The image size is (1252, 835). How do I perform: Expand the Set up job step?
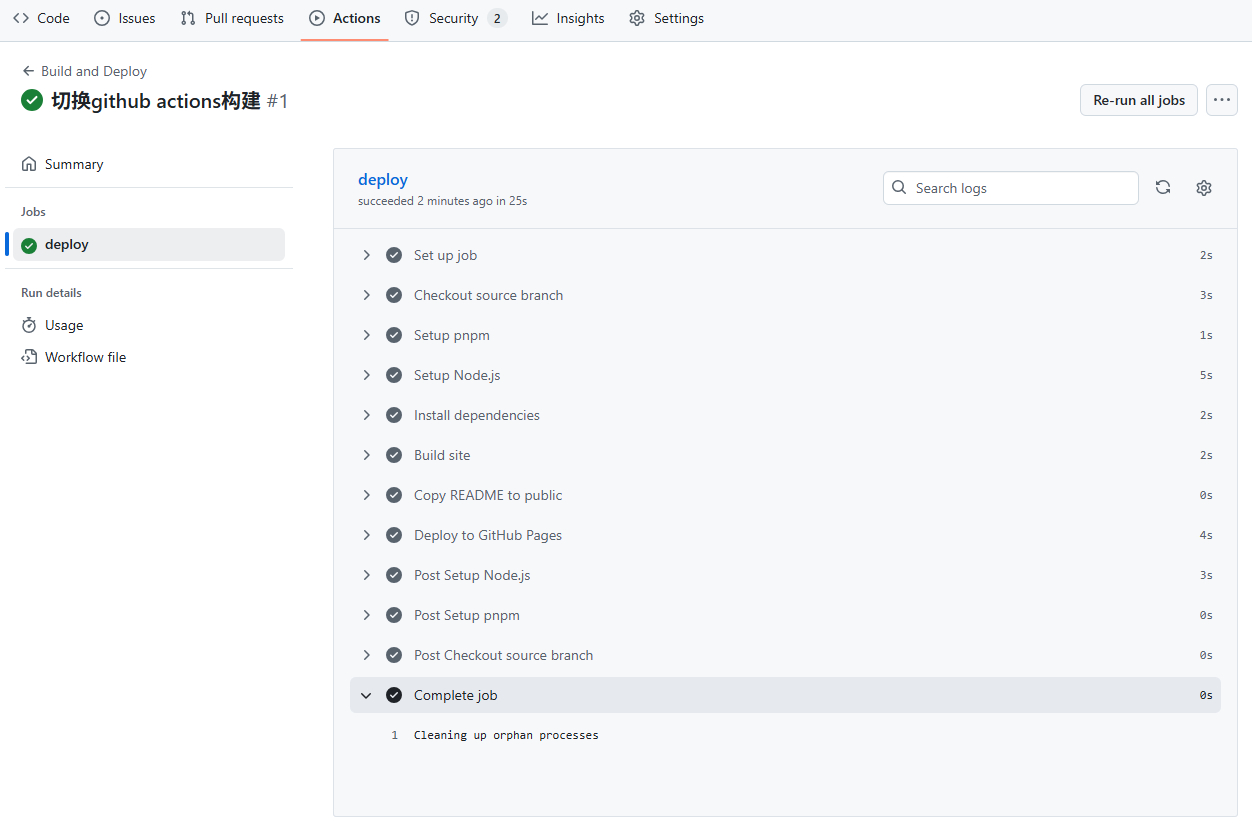pos(367,255)
